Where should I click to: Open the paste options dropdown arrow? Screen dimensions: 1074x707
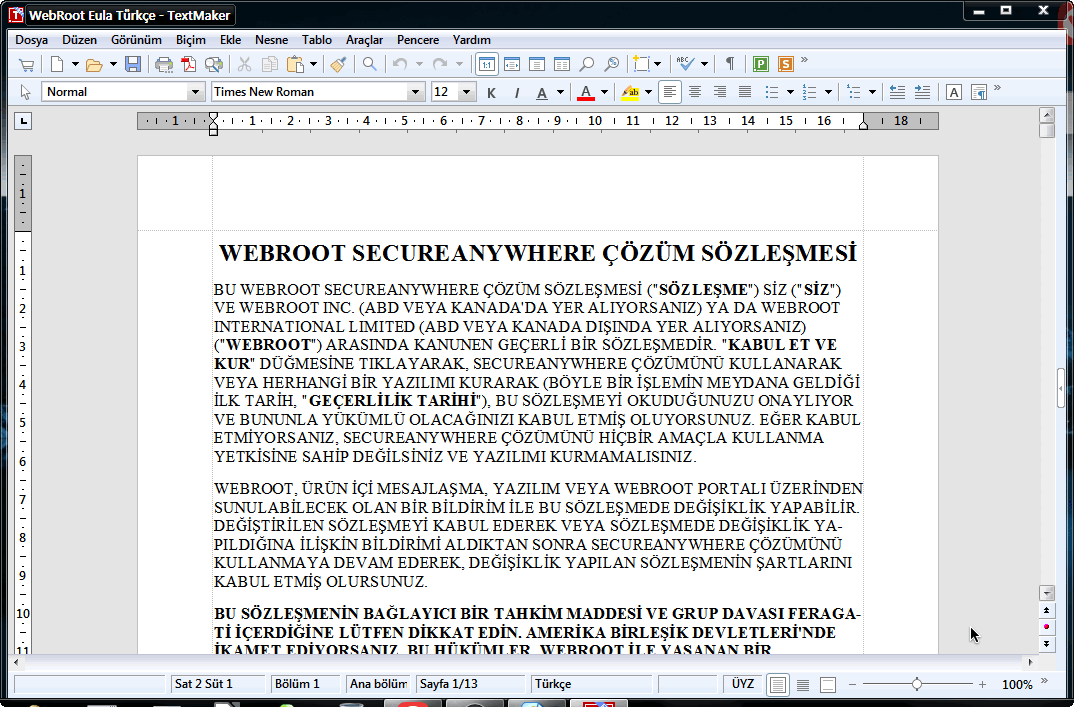click(314, 64)
